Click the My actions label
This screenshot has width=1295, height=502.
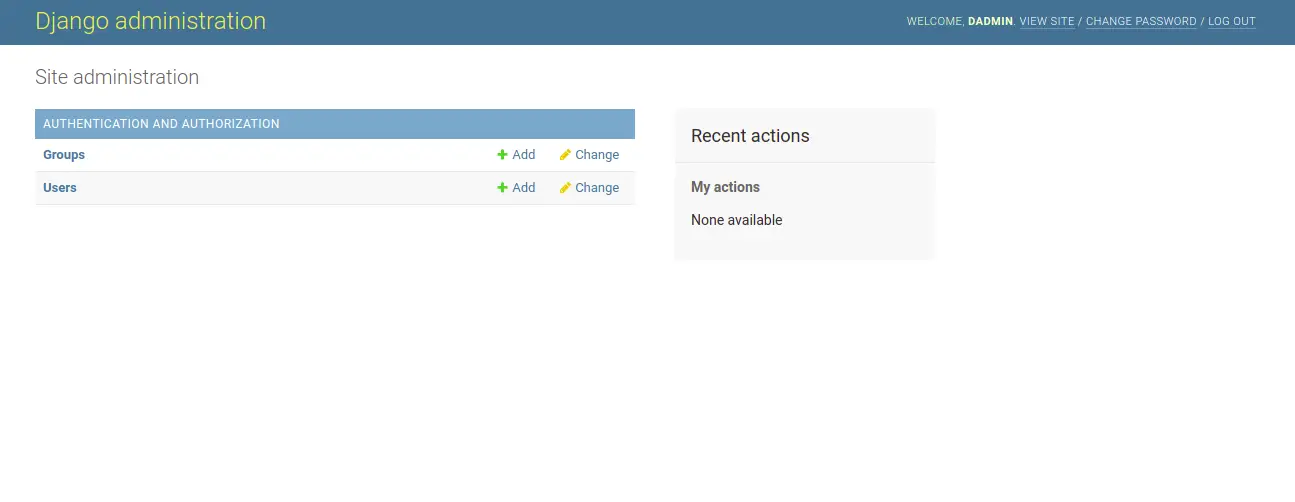pyautogui.click(x=725, y=187)
